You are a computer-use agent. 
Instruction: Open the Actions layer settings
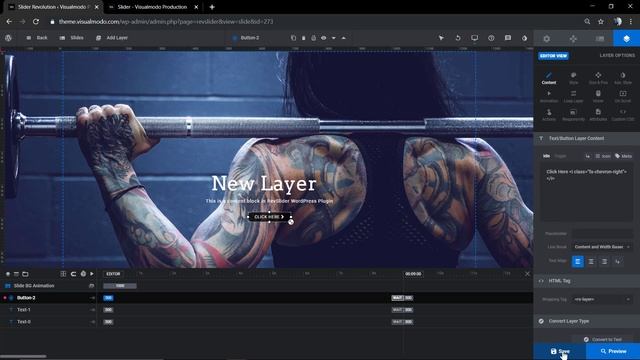tap(549, 115)
